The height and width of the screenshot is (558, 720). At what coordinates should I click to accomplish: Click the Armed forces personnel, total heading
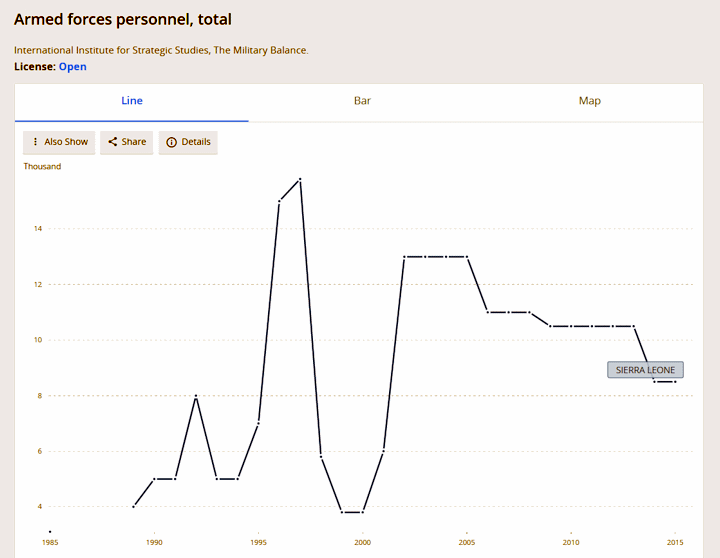pyautogui.click(x=123, y=19)
